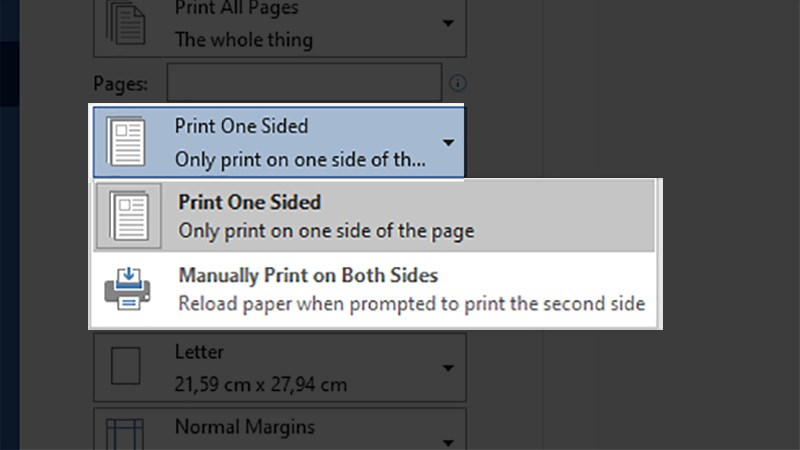
Task: Click the Letter paper size icon
Action: 126,367
